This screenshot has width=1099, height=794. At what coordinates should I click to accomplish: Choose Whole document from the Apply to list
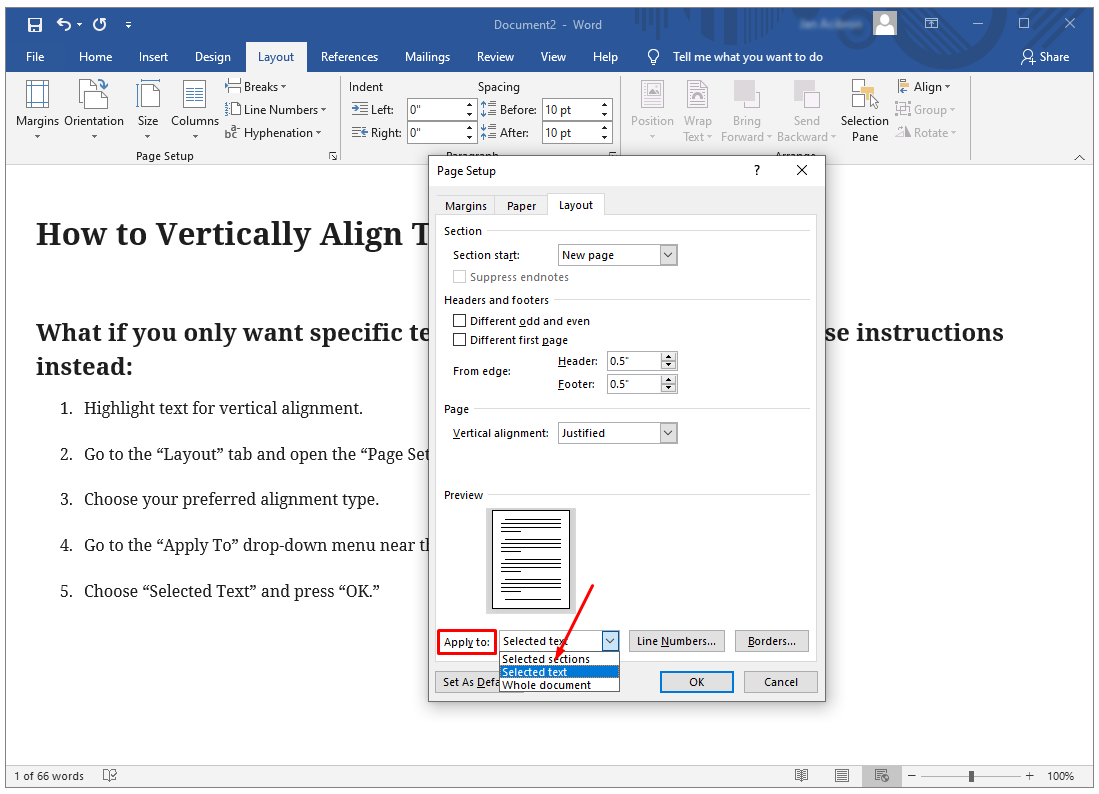click(547, 685)
